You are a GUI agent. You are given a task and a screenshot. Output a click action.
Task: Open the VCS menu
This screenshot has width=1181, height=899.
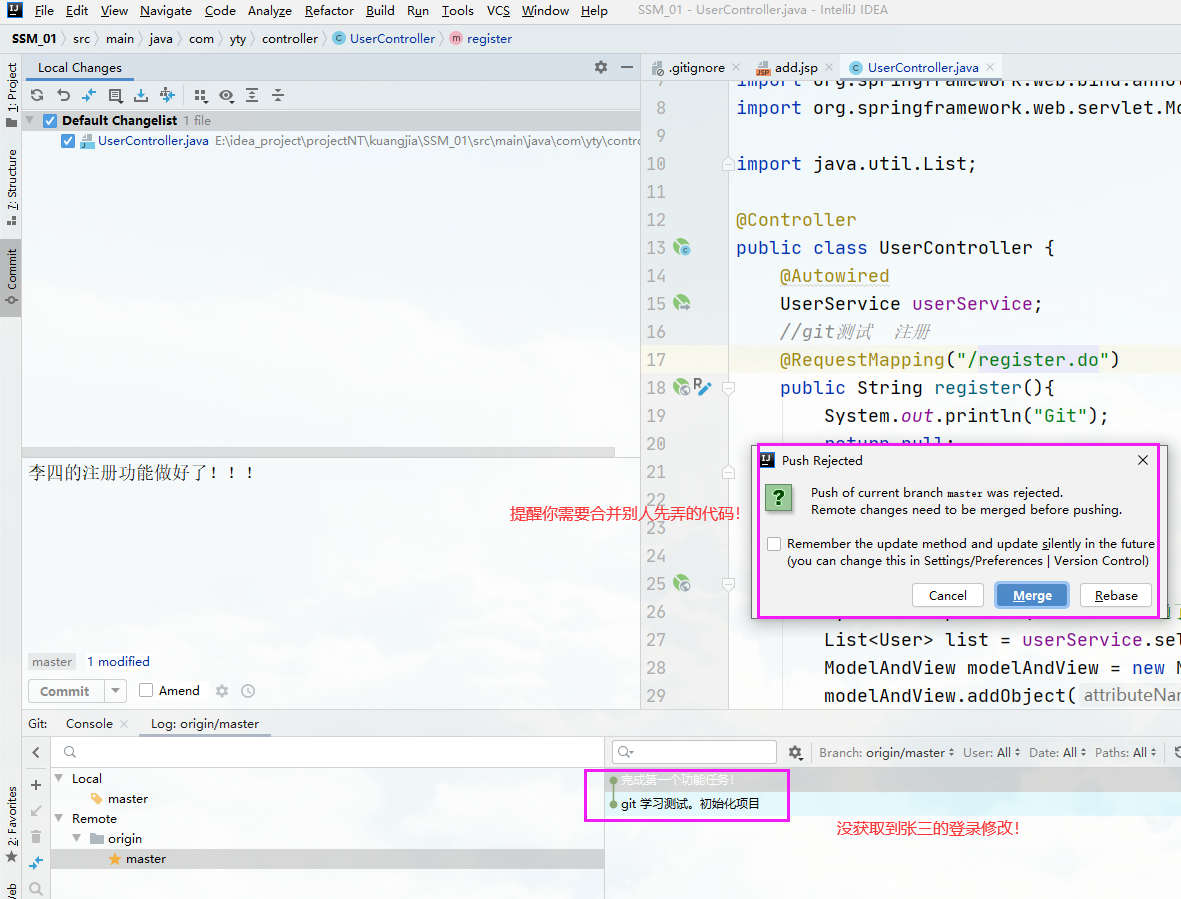point(497,11)
